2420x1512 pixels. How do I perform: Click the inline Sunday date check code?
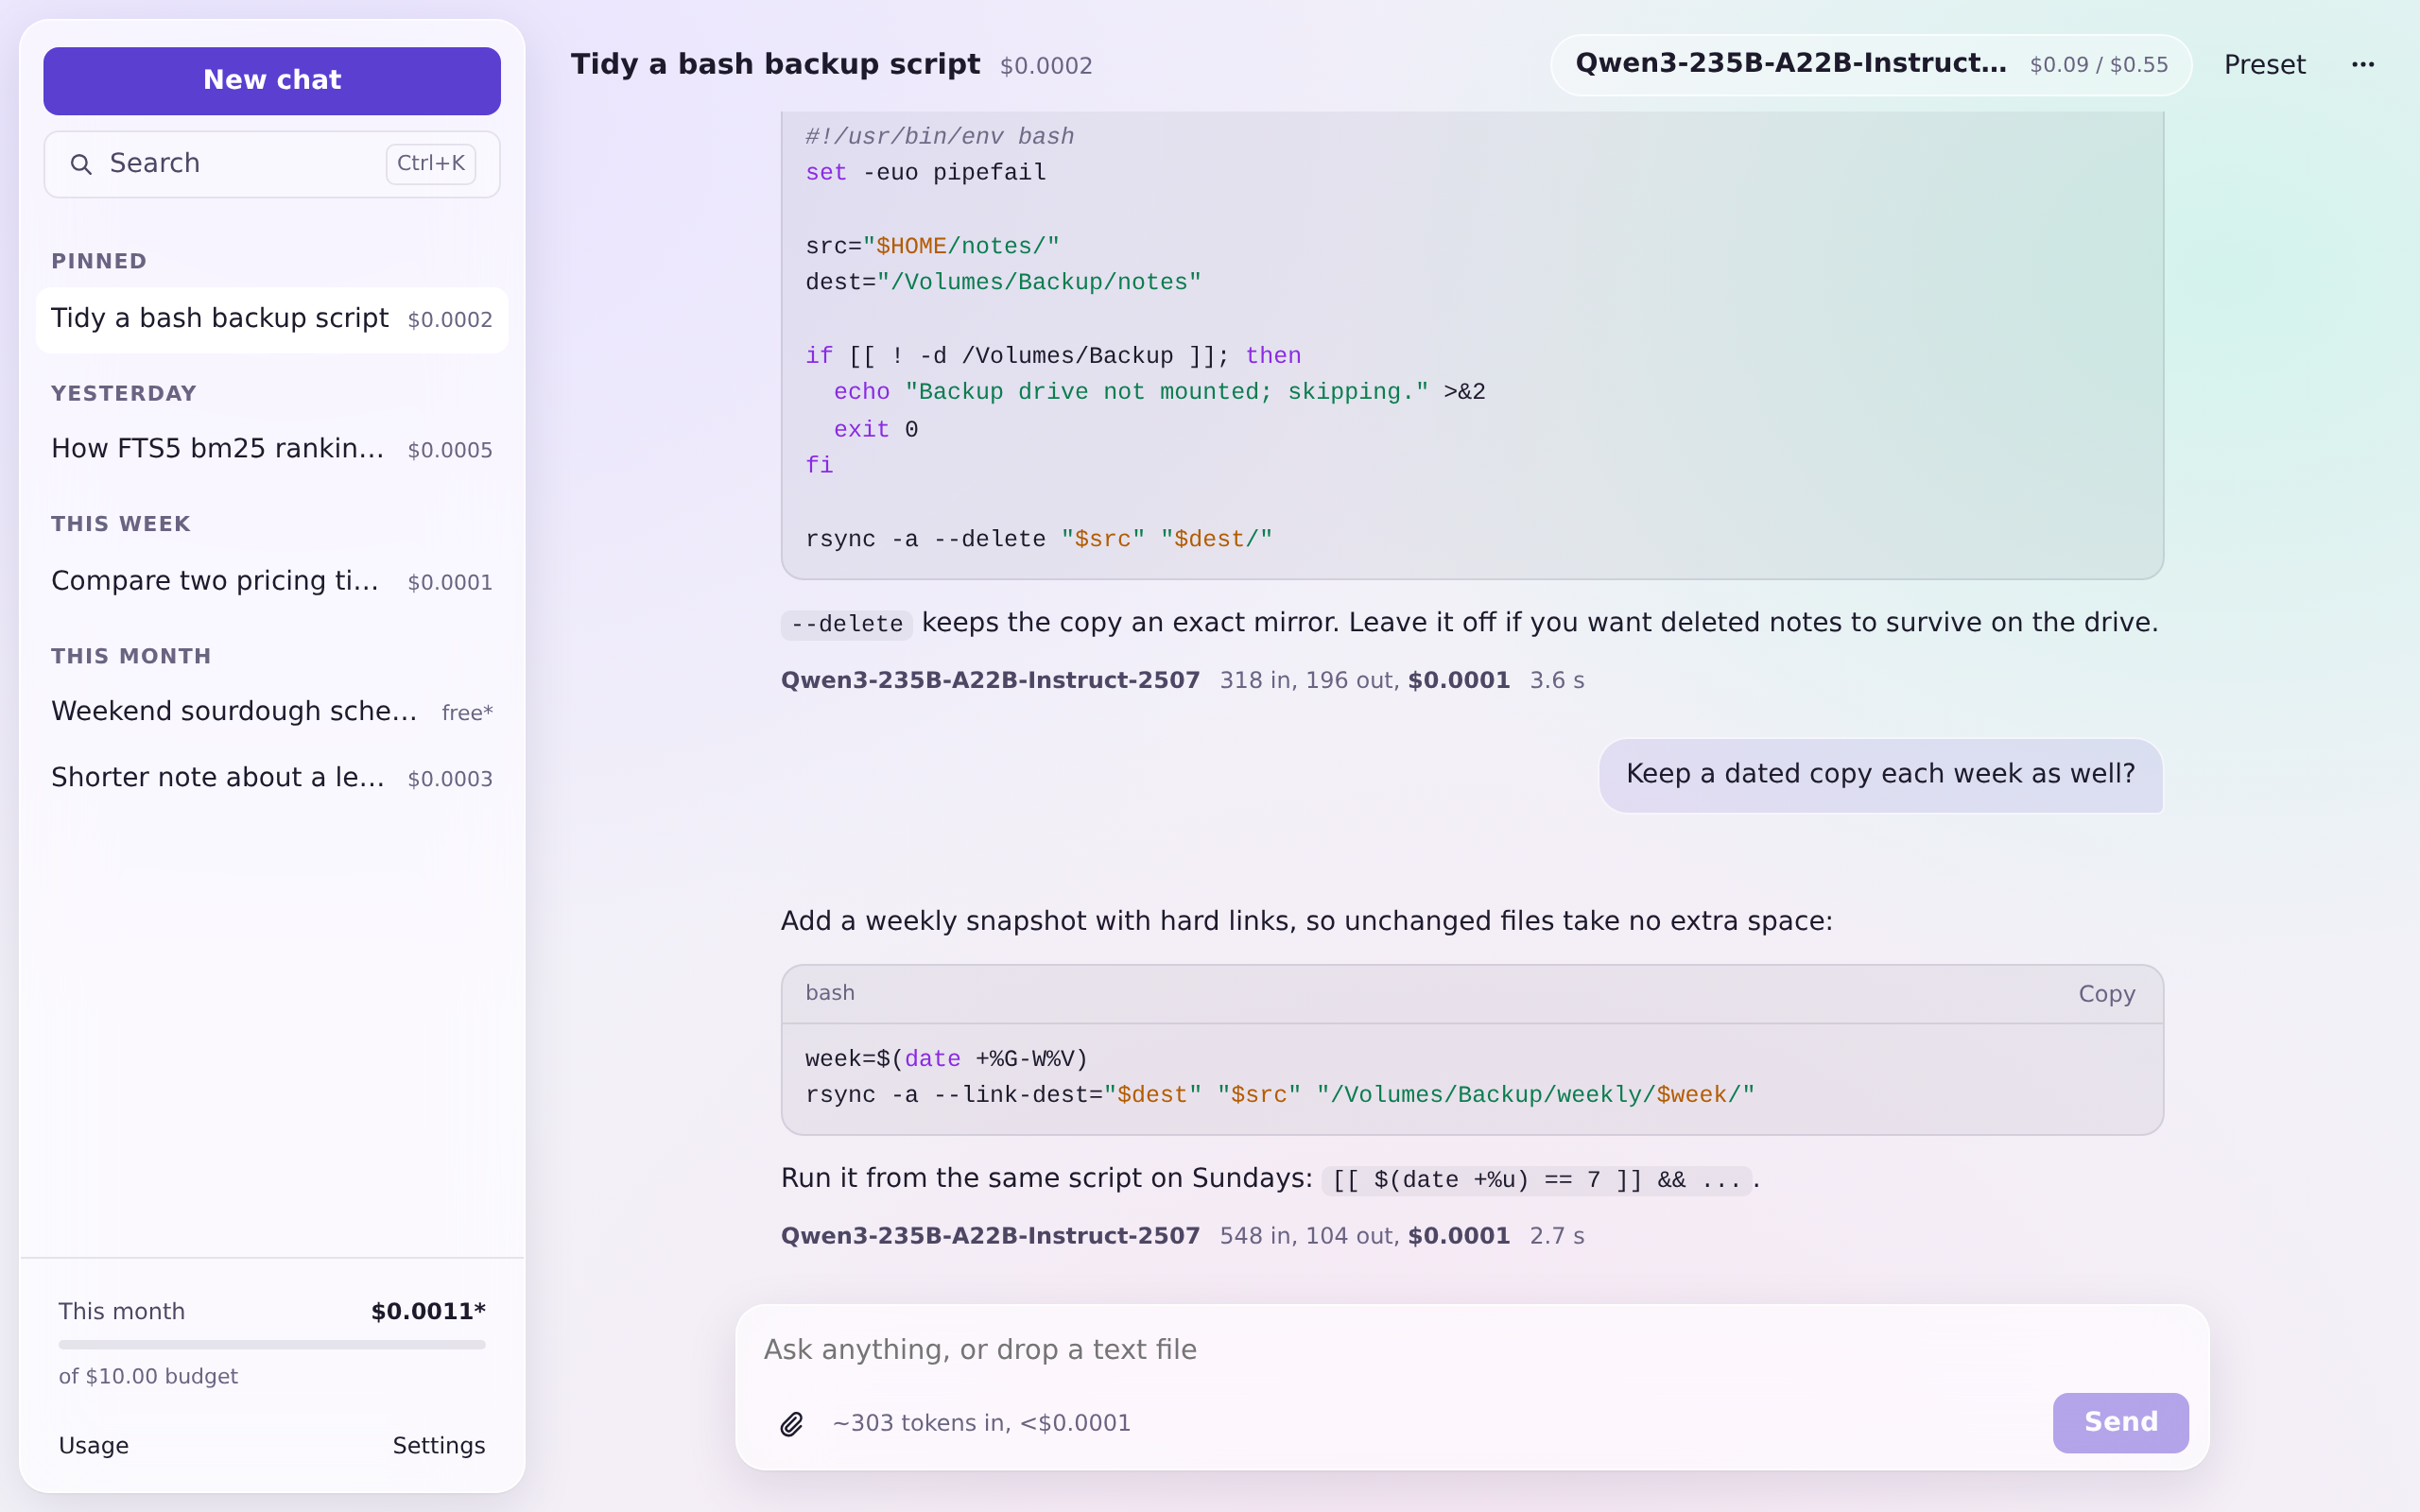coord(1536,1180)
